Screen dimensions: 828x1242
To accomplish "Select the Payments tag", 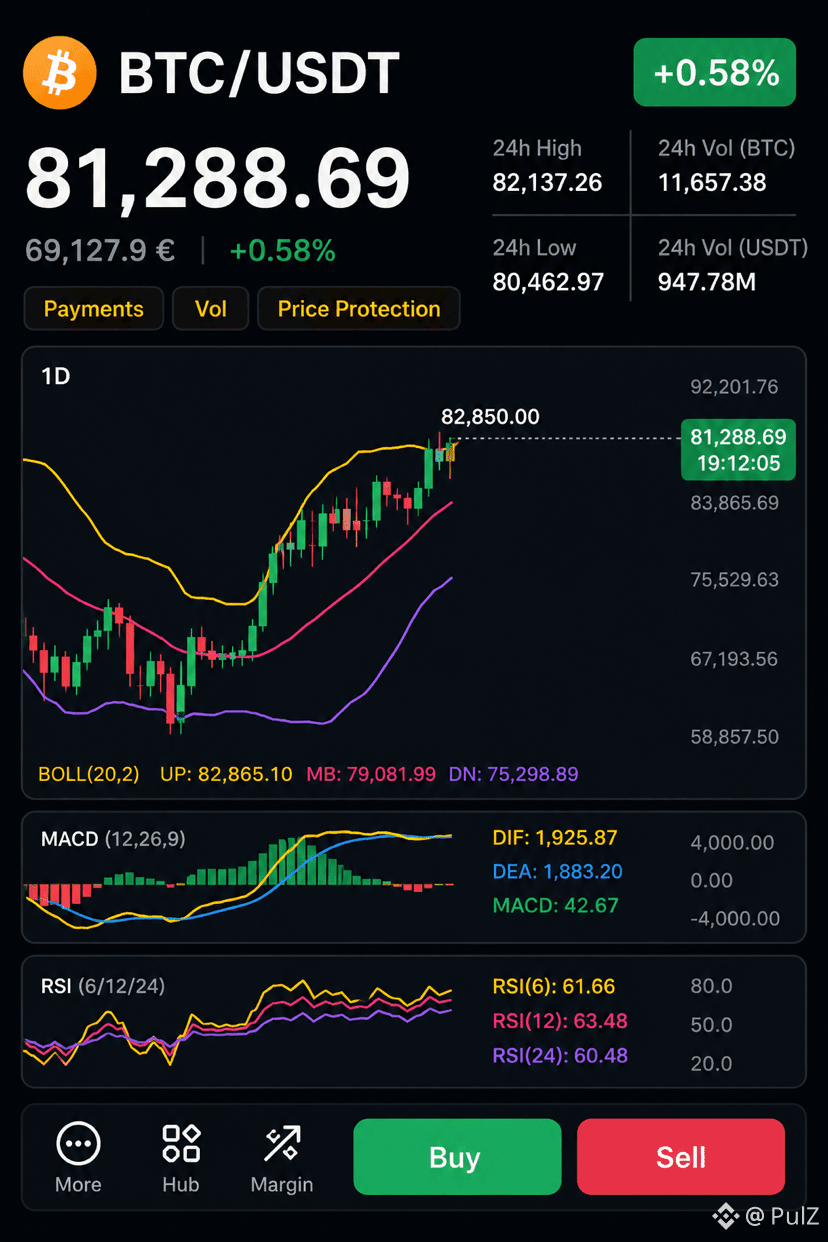I will tap(94, 309).
